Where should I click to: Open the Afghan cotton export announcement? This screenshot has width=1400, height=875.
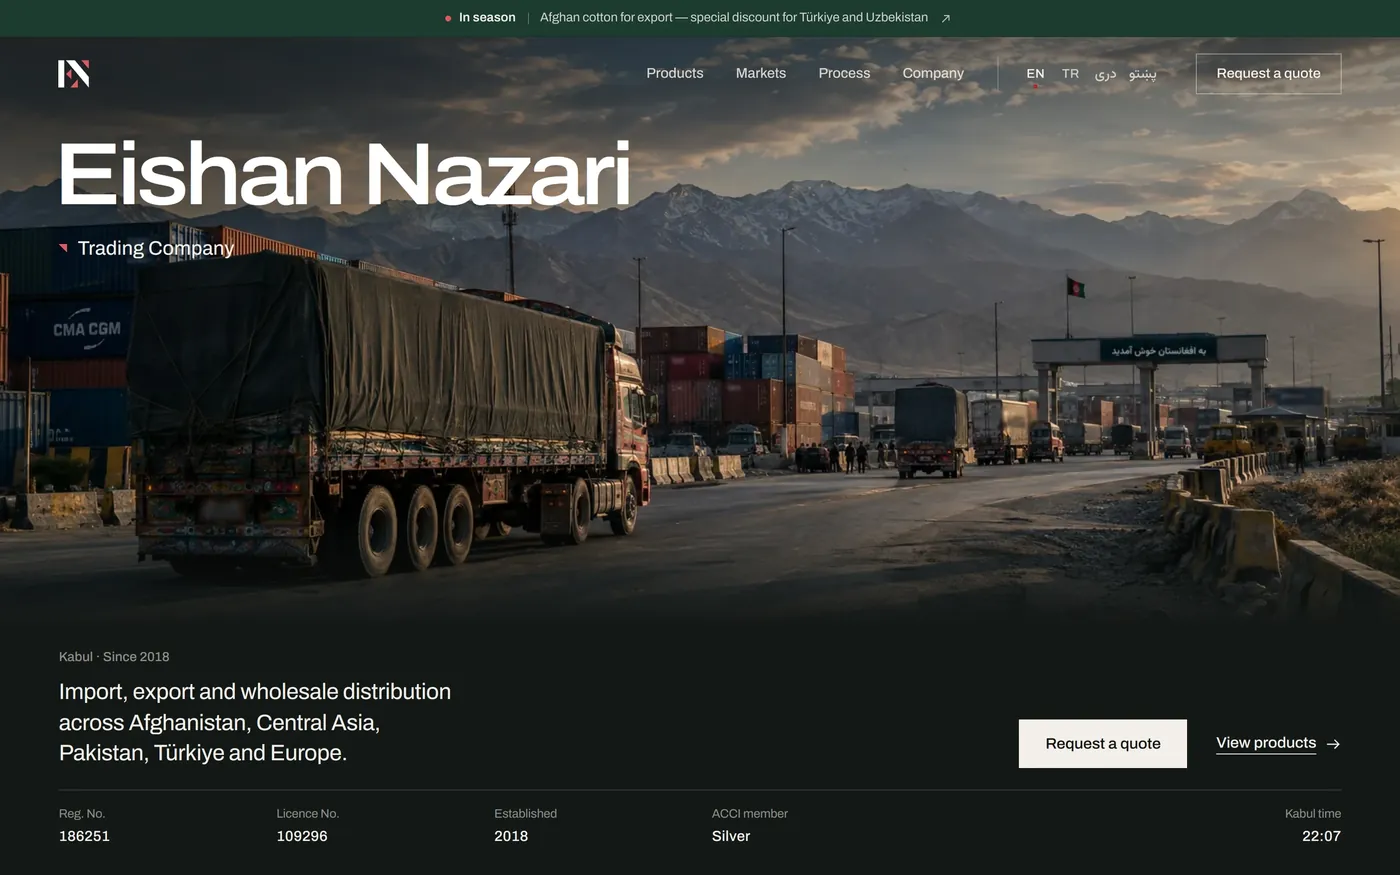pyautogui.click(x=734, y=18)
